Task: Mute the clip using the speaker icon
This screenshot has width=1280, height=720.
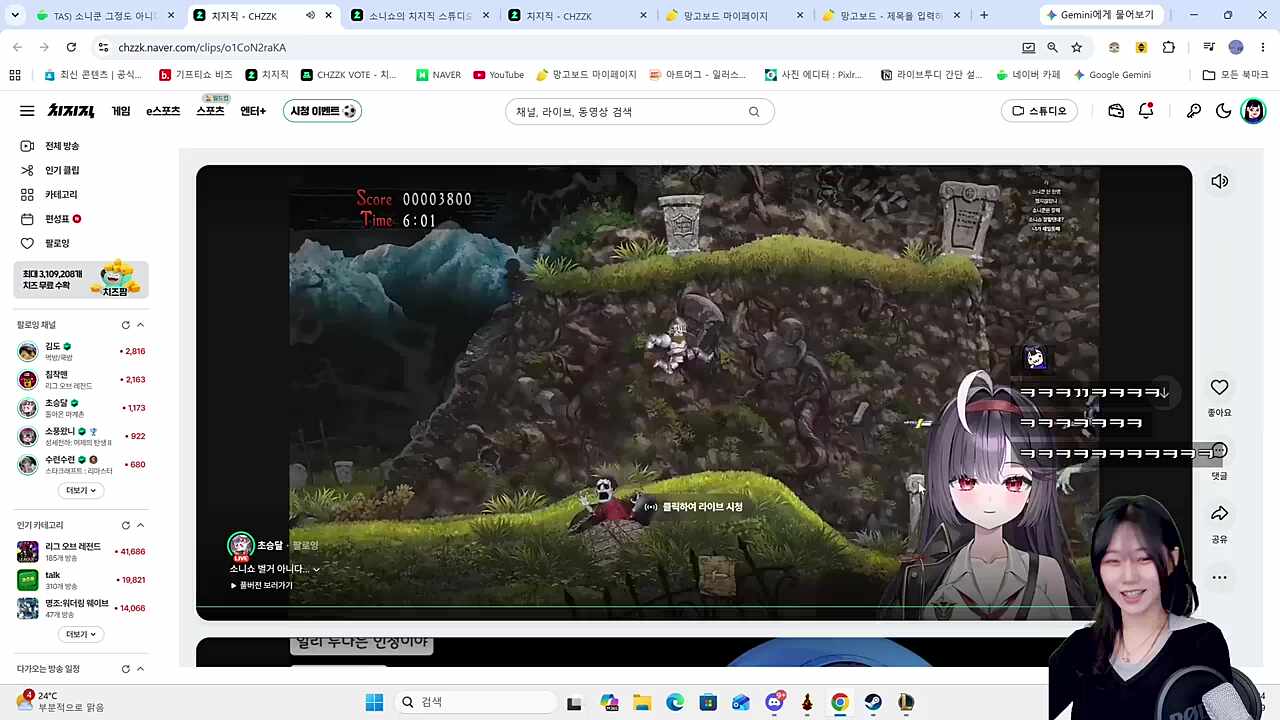Action: [x=1219, y=181]
